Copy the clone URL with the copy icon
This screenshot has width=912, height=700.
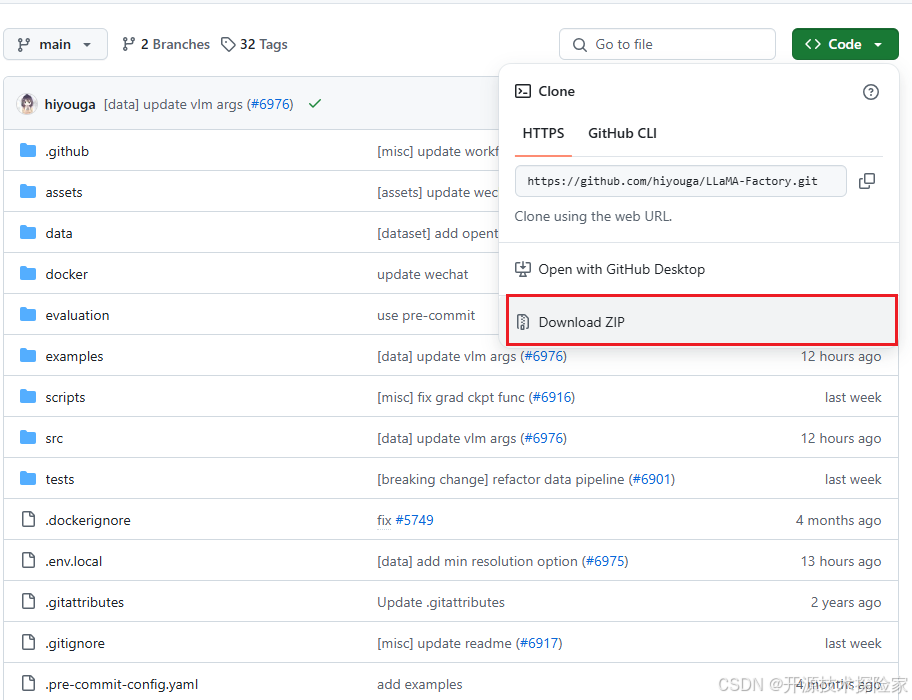(867, 181)
